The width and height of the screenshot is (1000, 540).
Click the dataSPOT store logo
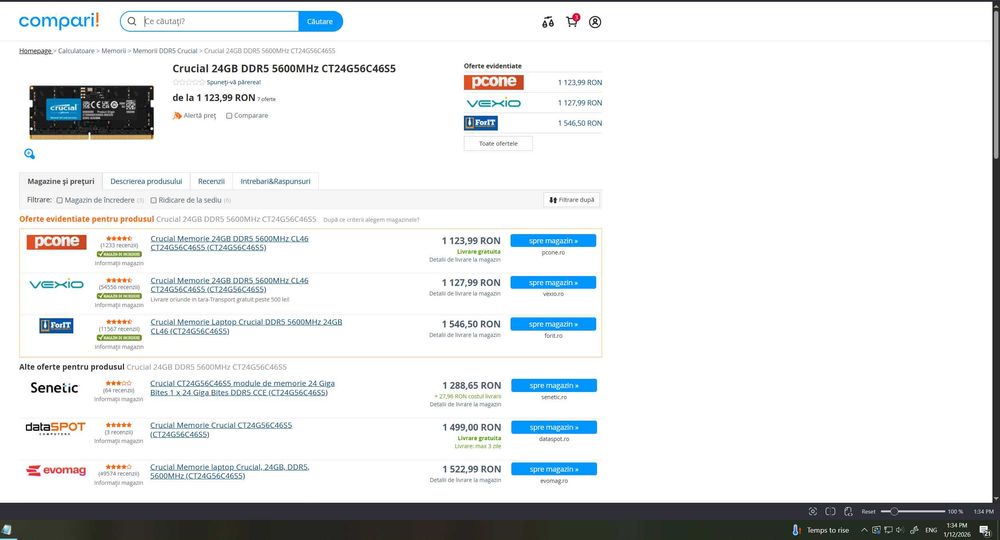point(55,428)
